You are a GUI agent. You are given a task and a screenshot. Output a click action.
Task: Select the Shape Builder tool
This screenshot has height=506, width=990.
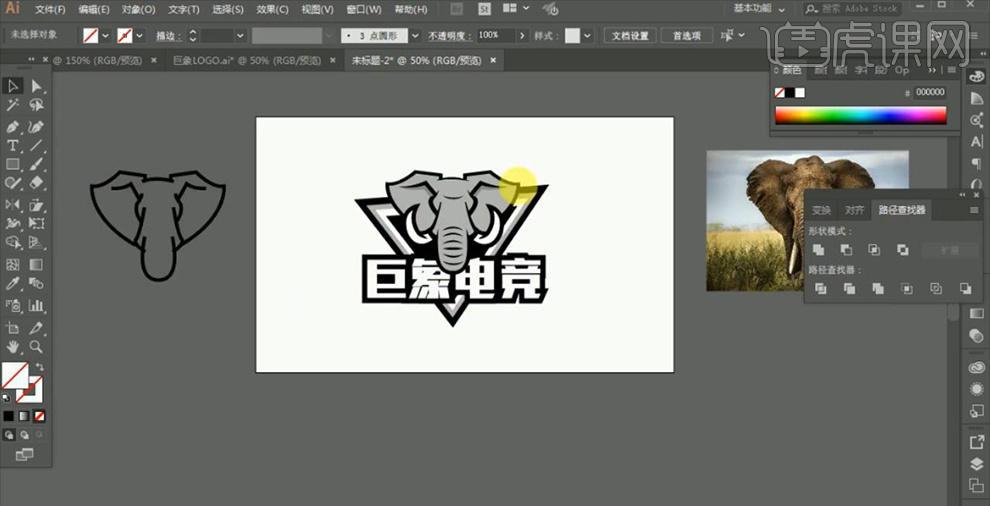click(13, 243)
